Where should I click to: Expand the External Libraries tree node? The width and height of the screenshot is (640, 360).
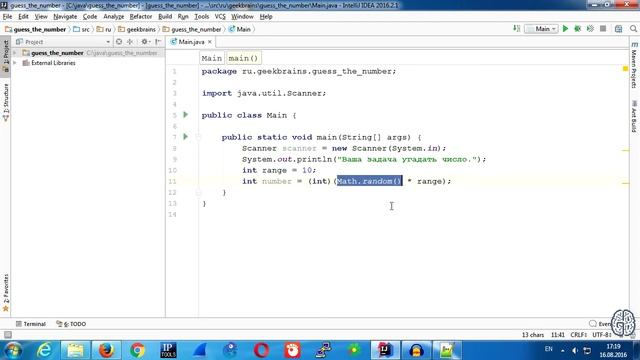click(15, 63)
